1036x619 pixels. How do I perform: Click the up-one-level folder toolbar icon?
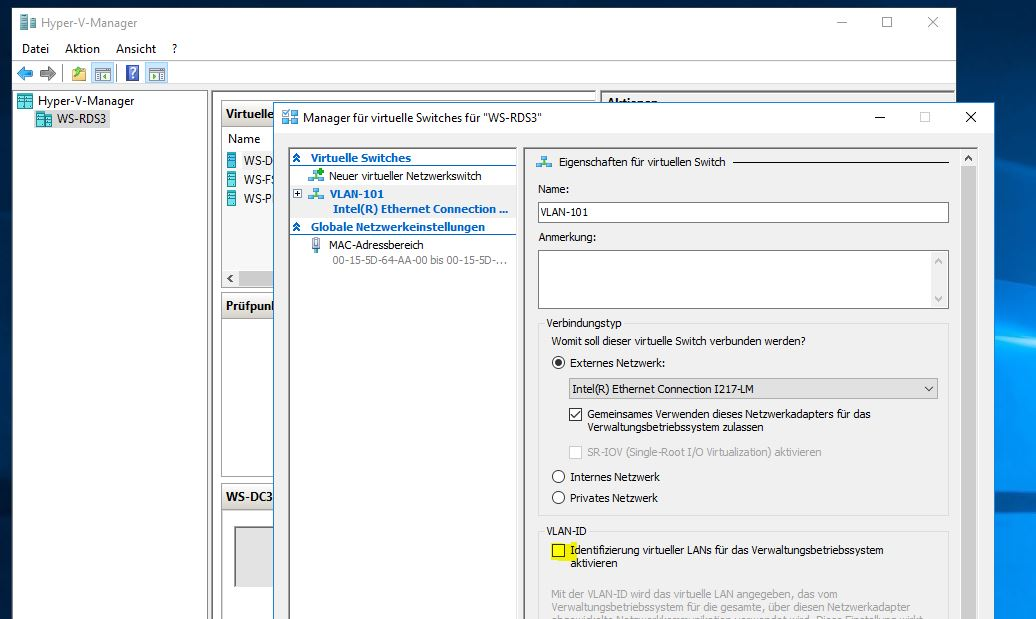(x=79, y=73)
